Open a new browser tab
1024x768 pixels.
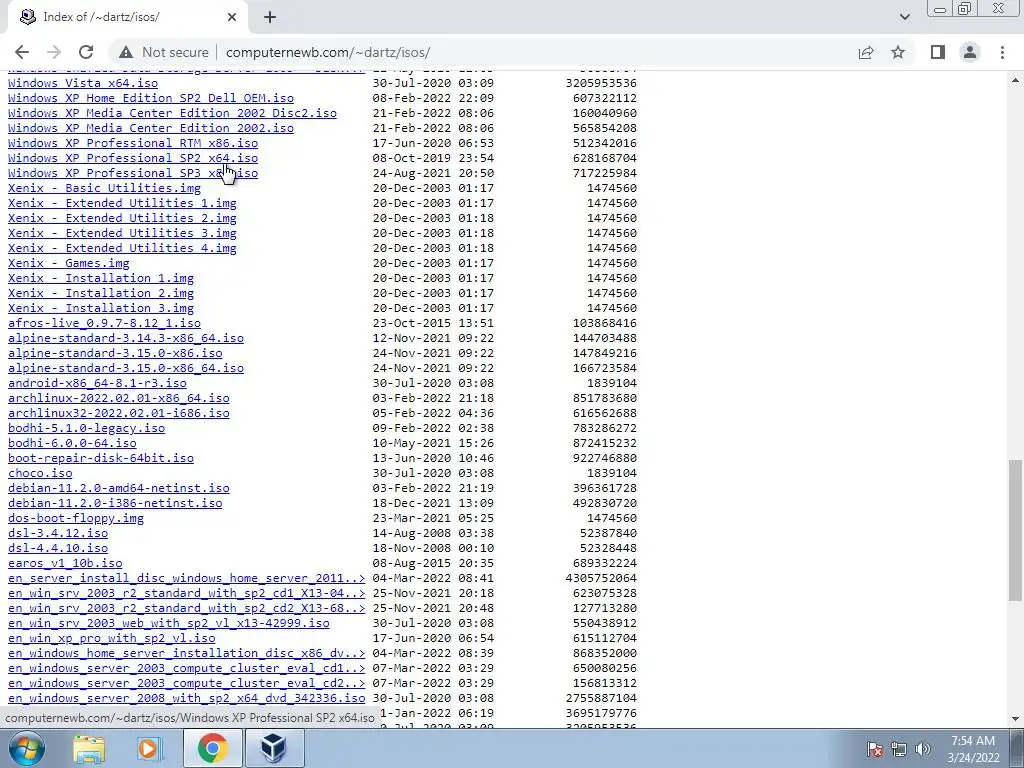(270, 17)
